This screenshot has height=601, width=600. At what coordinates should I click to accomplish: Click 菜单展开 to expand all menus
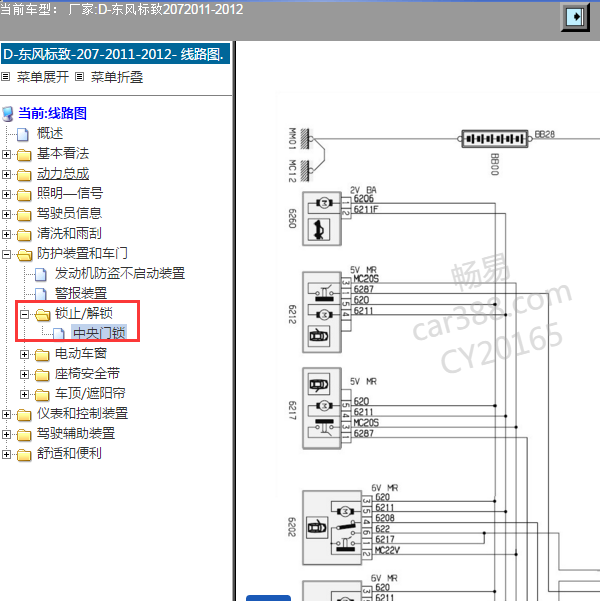(44, 76)
